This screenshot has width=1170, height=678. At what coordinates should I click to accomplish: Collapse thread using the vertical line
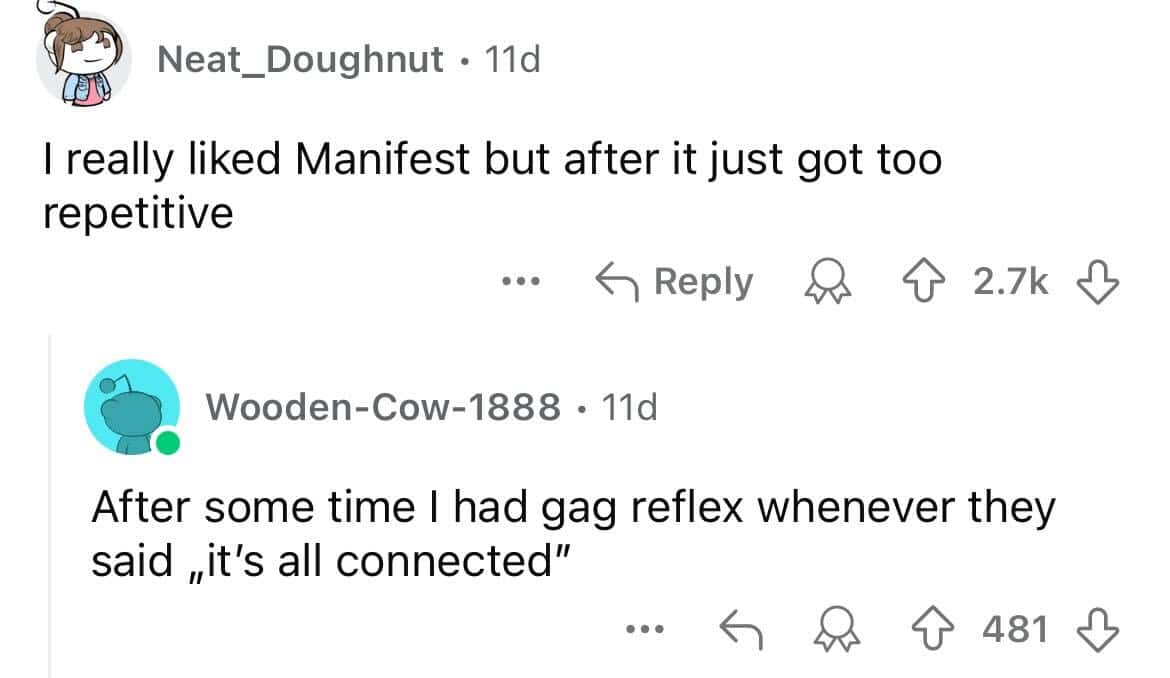pyautogui.click(x=50, y=500)
